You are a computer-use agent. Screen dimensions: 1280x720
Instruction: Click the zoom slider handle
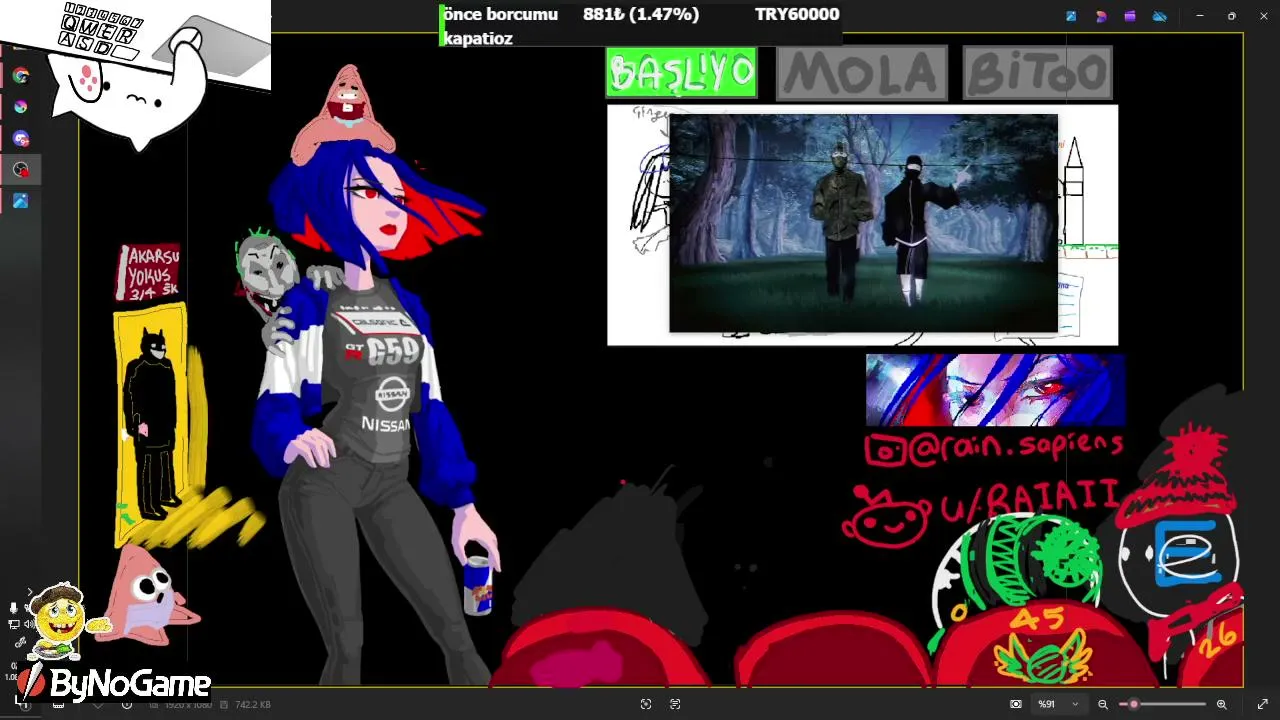[1133, 704]
